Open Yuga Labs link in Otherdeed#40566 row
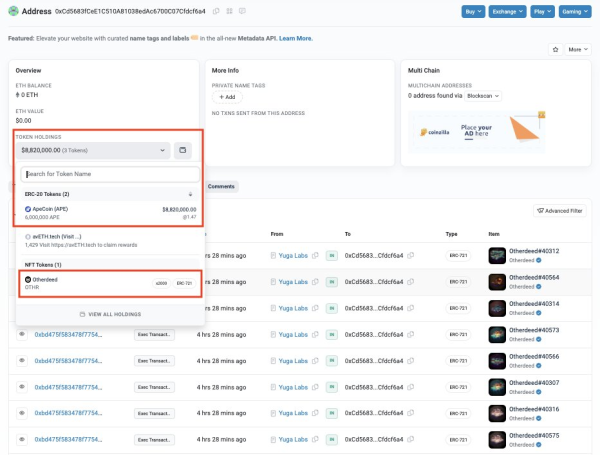 pos(293,361)
